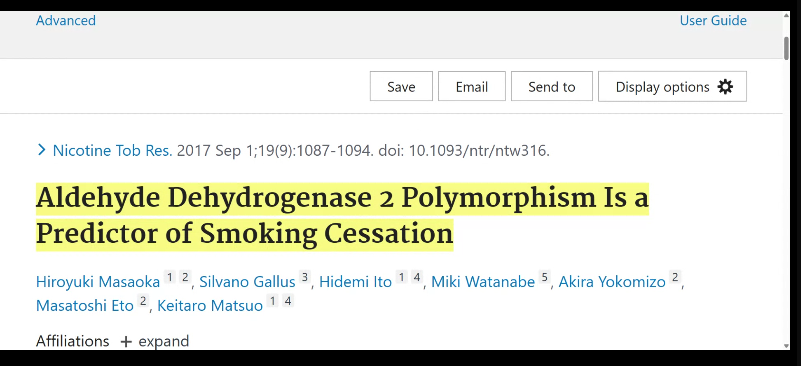This screenshot has height=366, width=801.
Task: Save the citation with Save button
Action: point(401,86)
